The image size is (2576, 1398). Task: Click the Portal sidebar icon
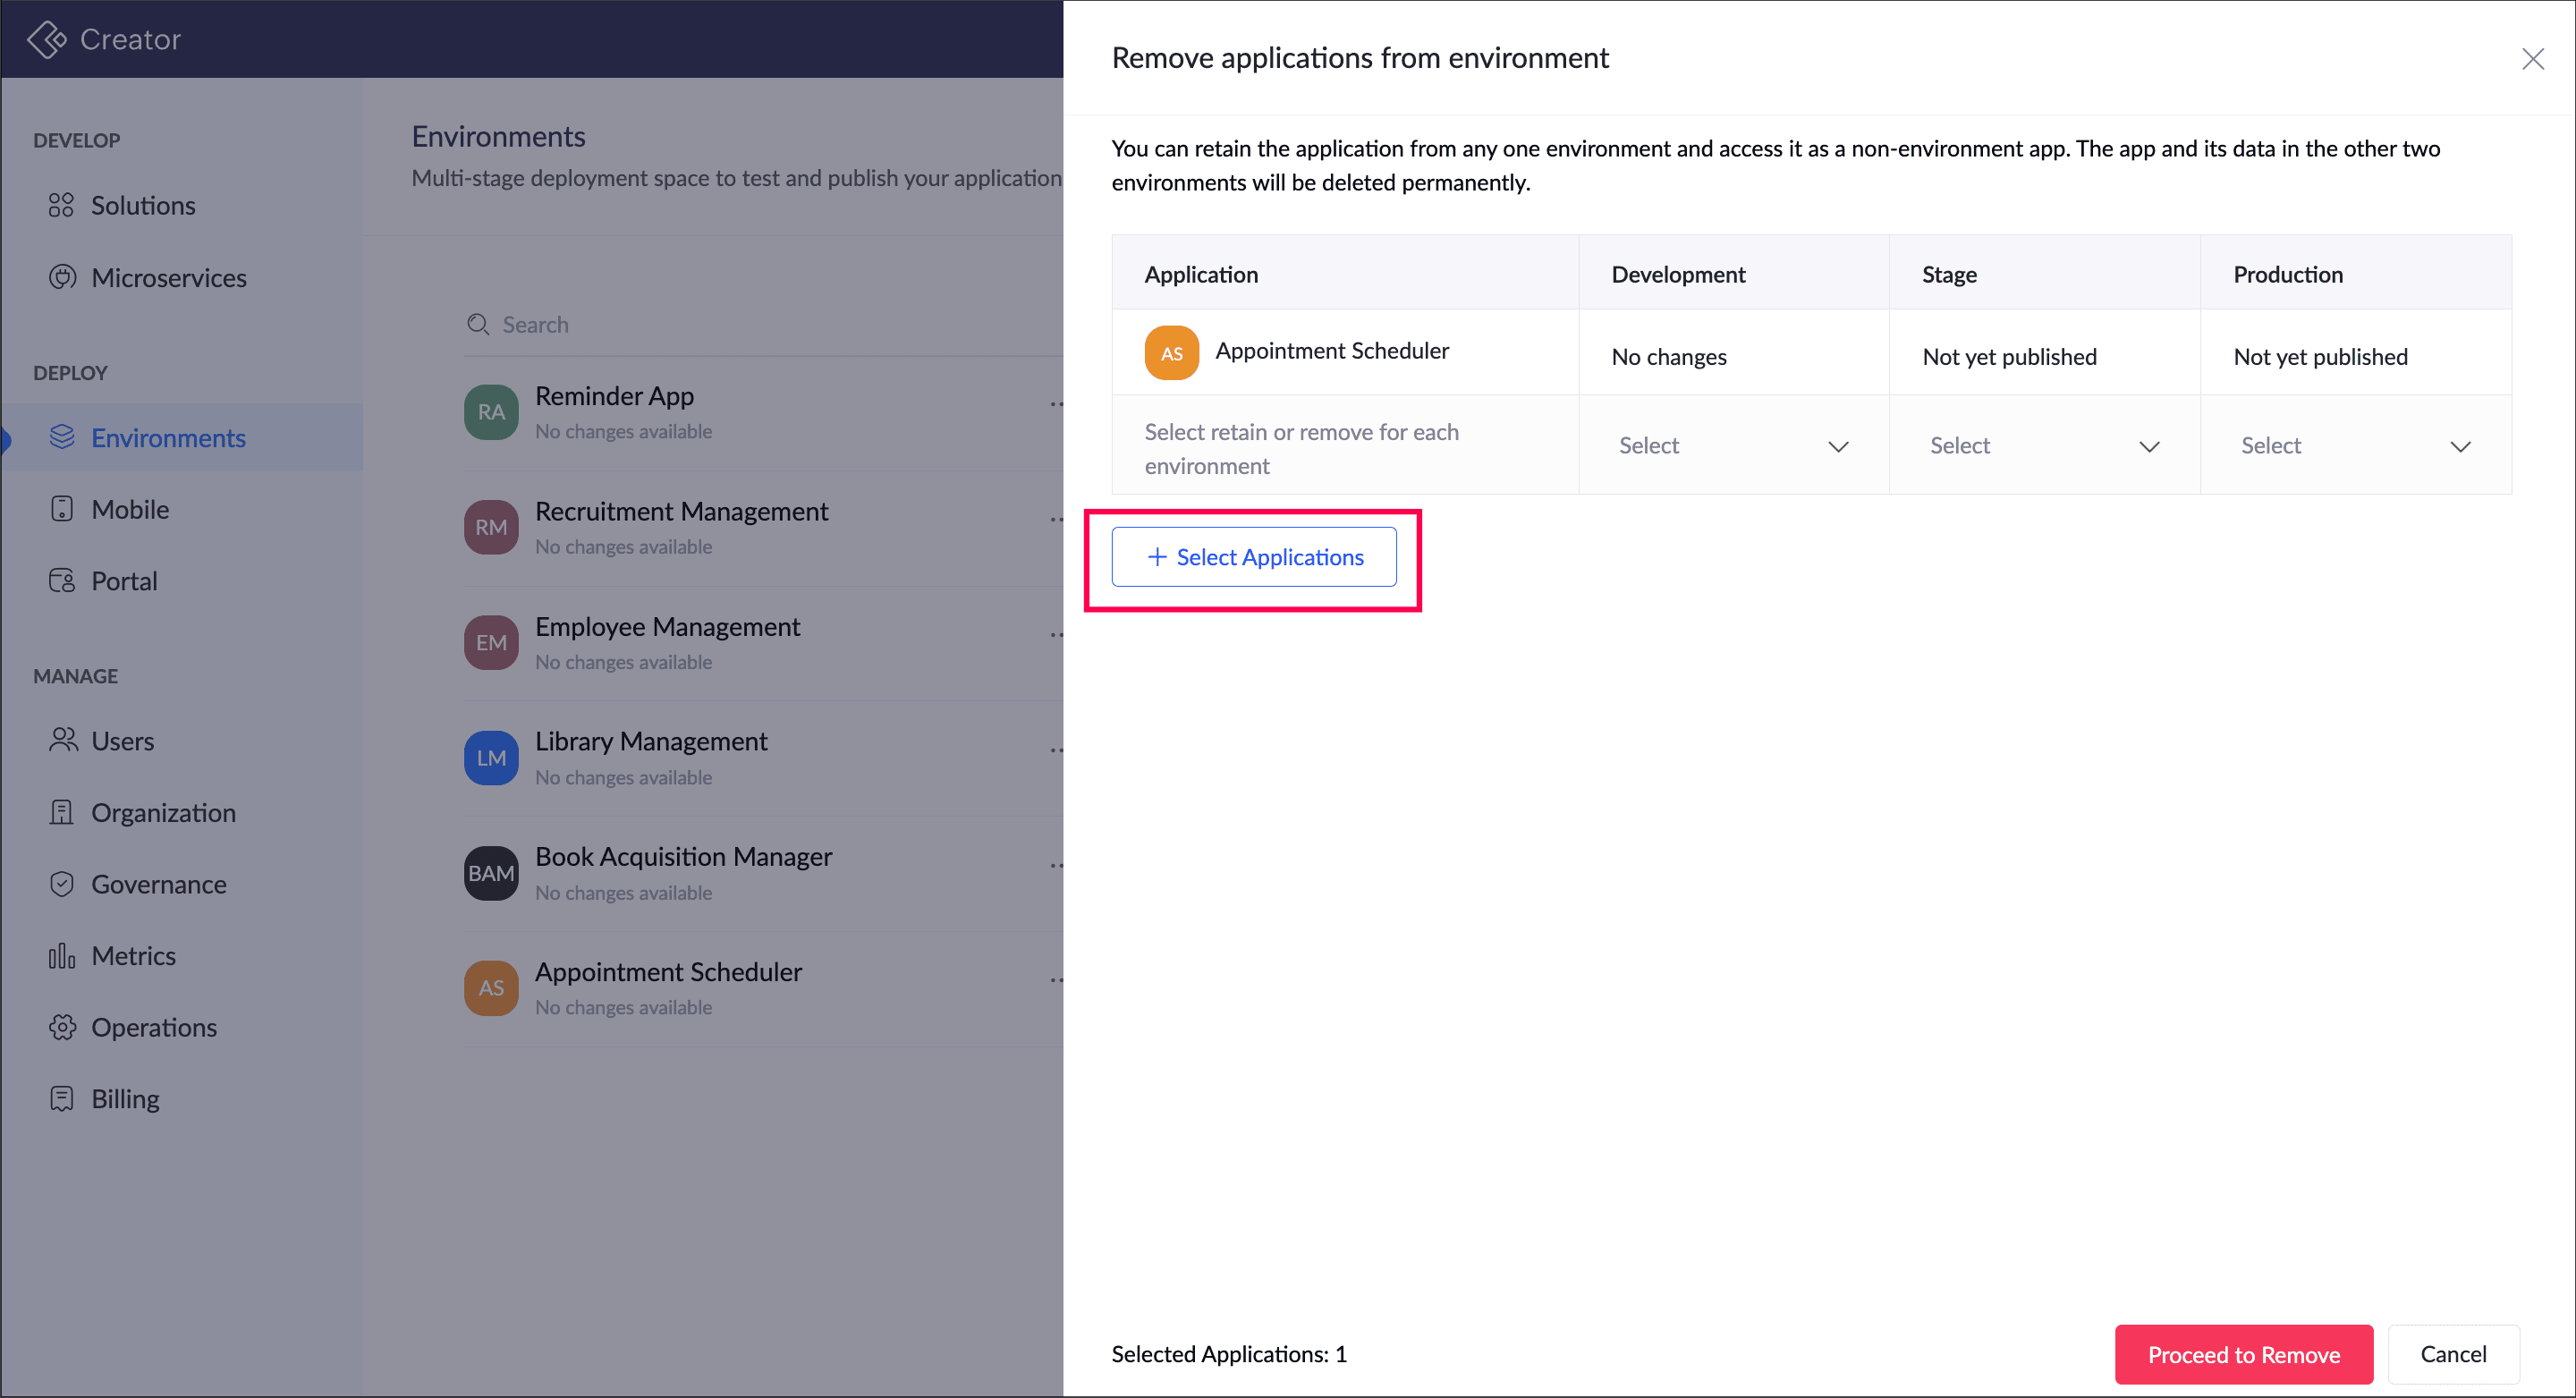coord(62,581)
